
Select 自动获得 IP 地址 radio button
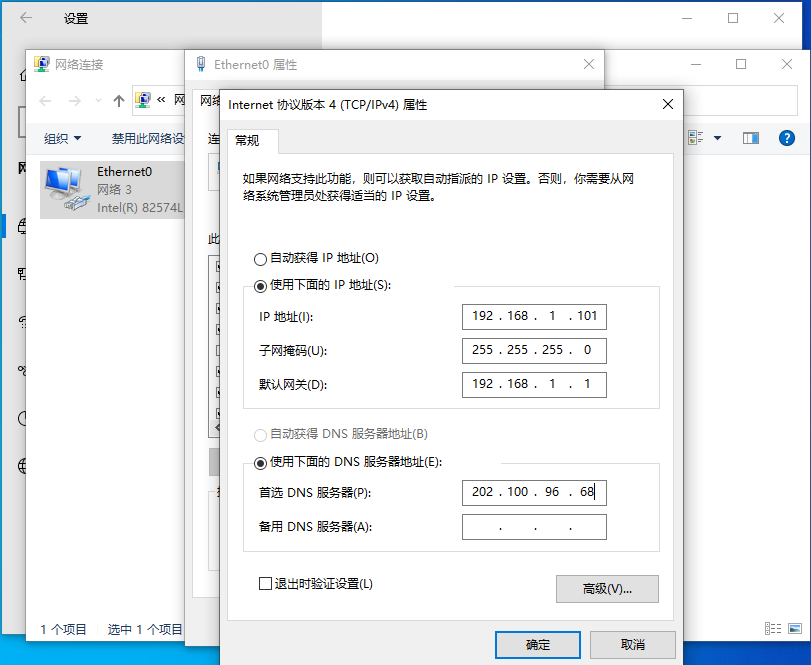[259, 257]
